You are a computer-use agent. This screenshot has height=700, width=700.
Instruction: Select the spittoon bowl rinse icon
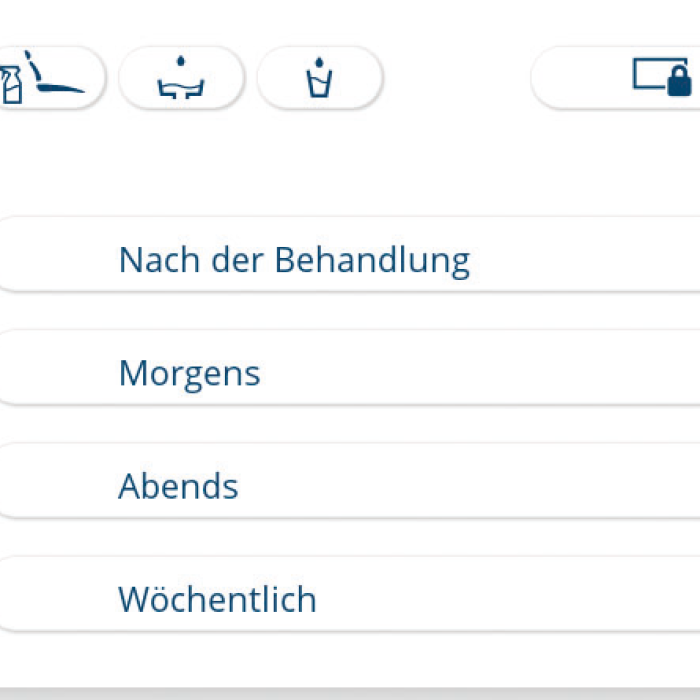(181, 77)
